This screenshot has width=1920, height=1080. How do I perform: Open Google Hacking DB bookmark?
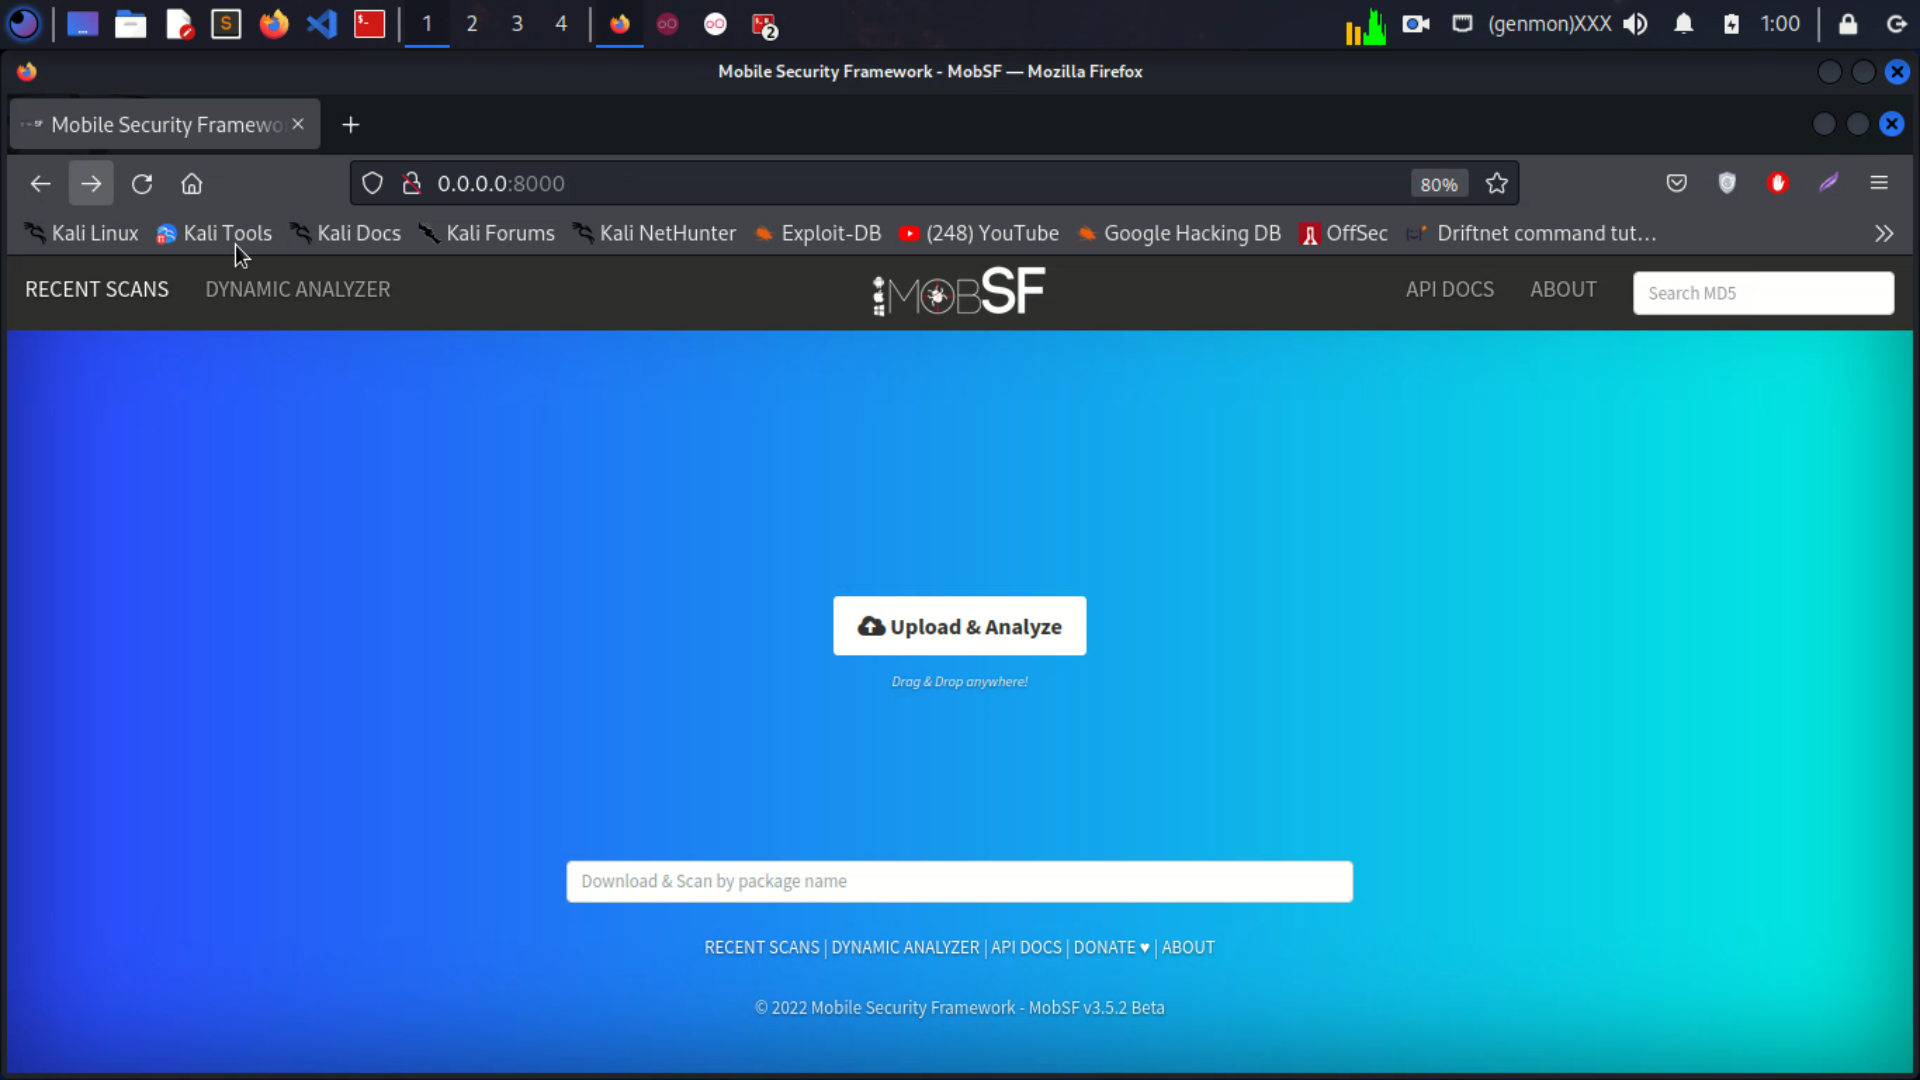pyautogui.click(x=1179, y=234)
